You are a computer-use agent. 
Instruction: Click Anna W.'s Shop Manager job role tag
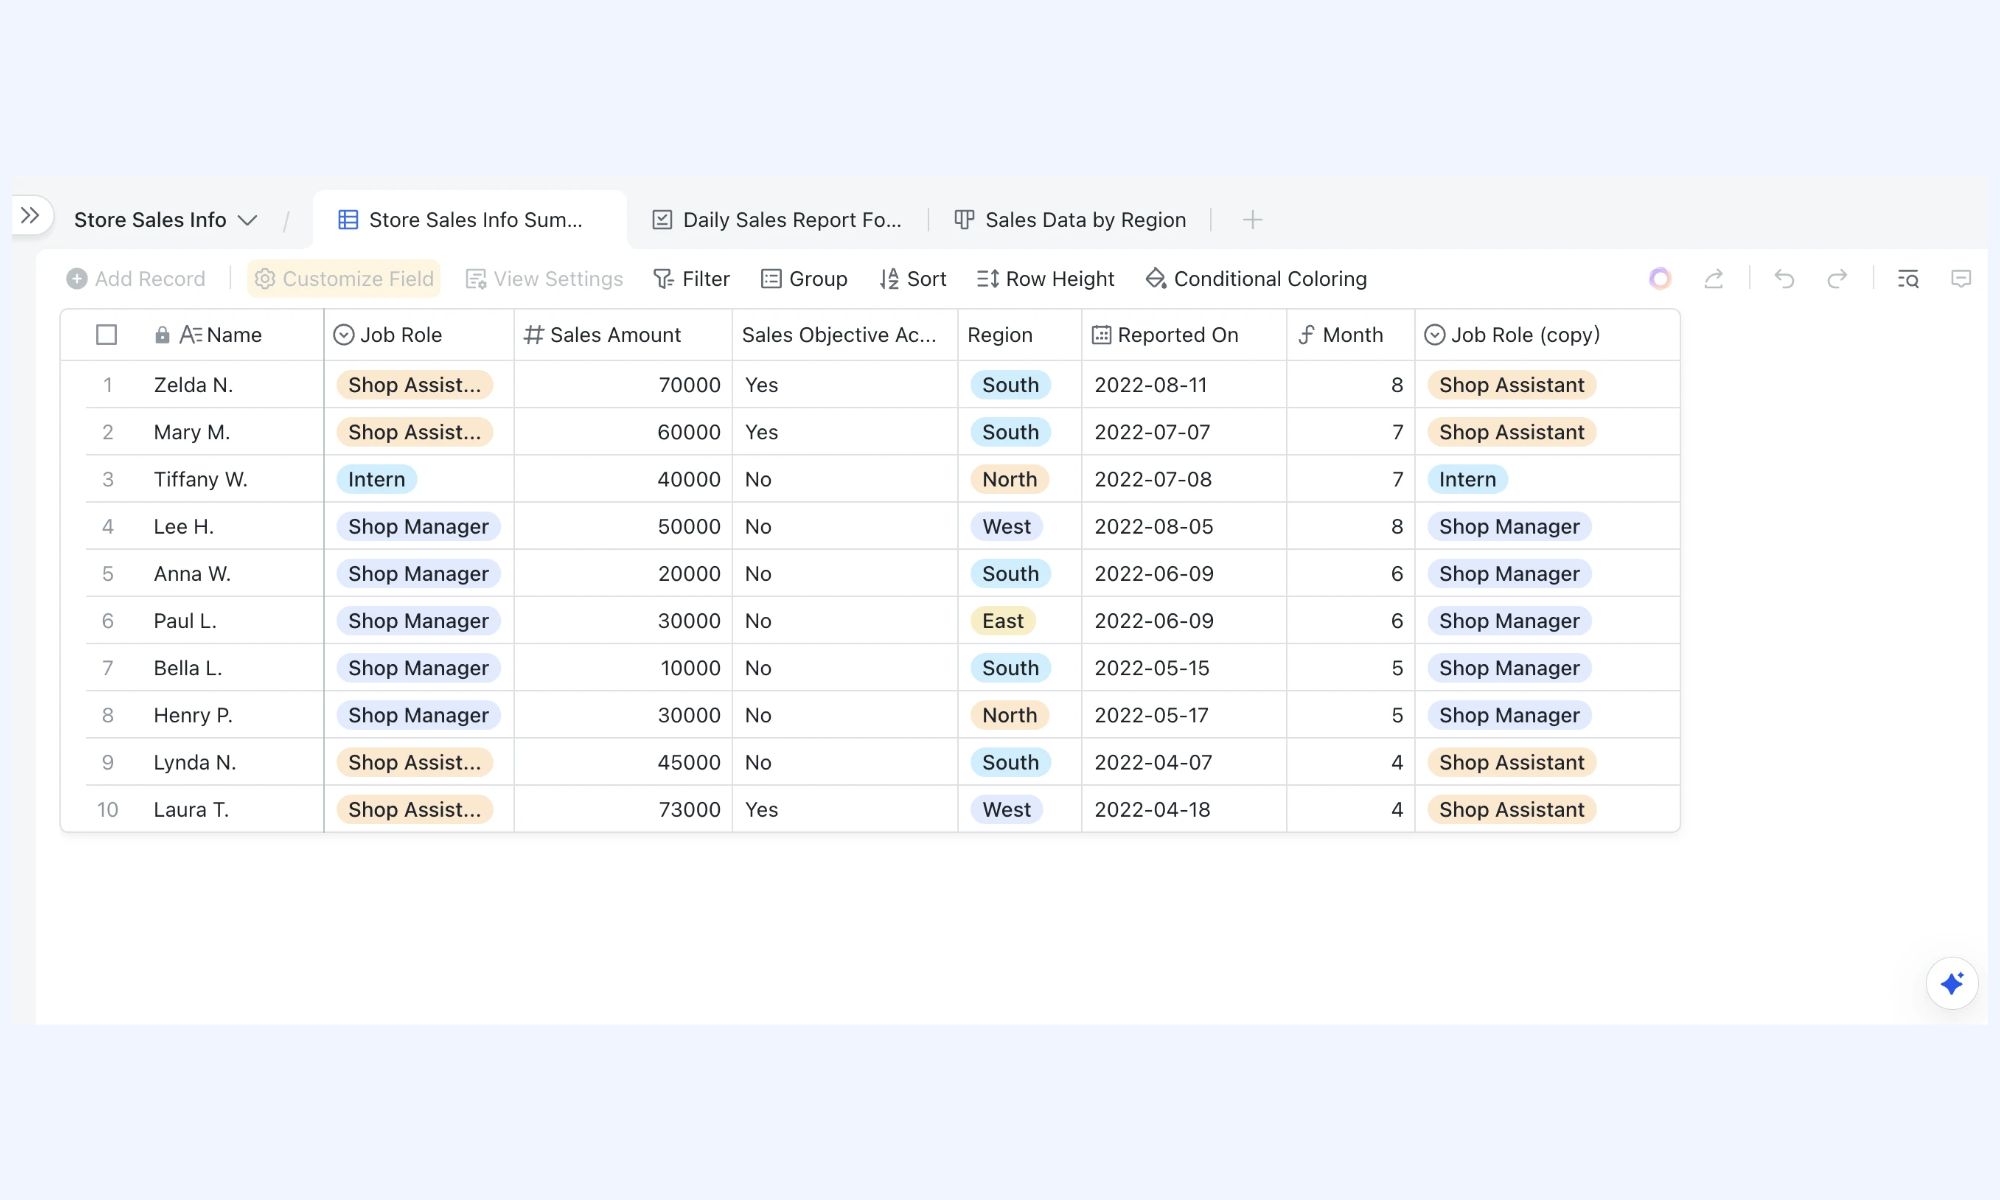click(418, 574)
